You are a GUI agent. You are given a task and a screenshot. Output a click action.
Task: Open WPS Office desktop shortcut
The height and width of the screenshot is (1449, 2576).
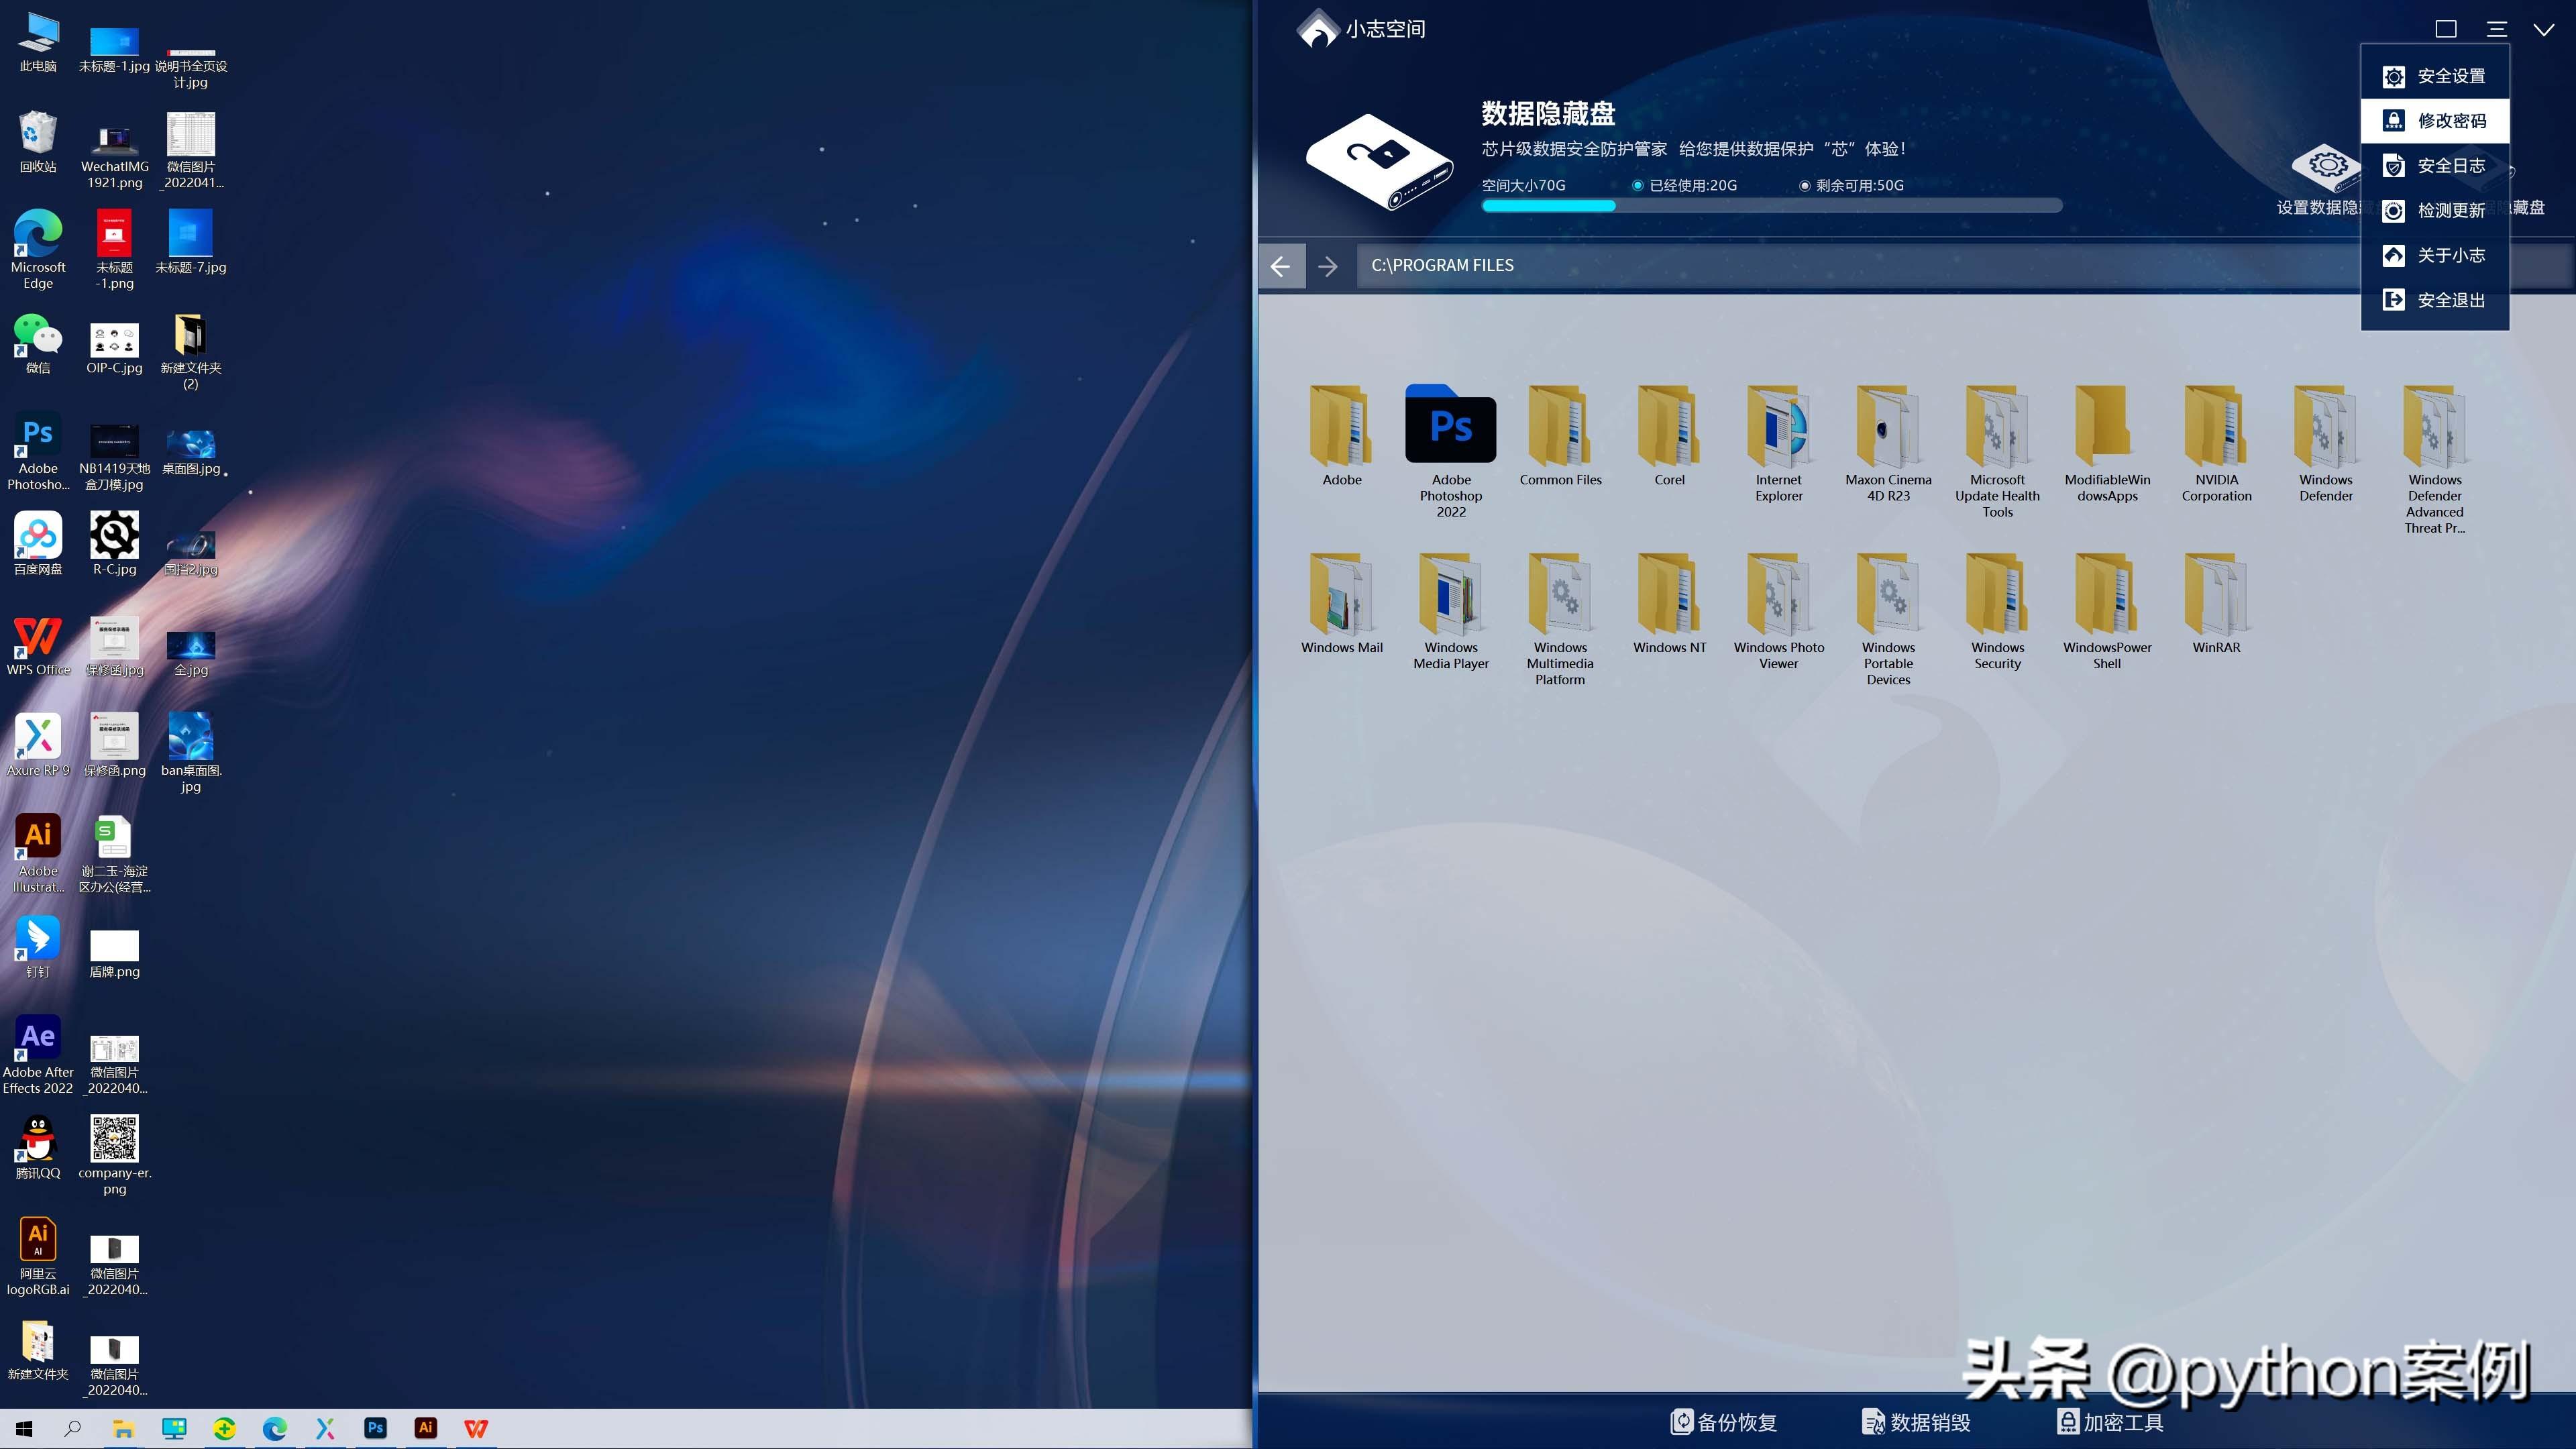[x=38, y=645]
